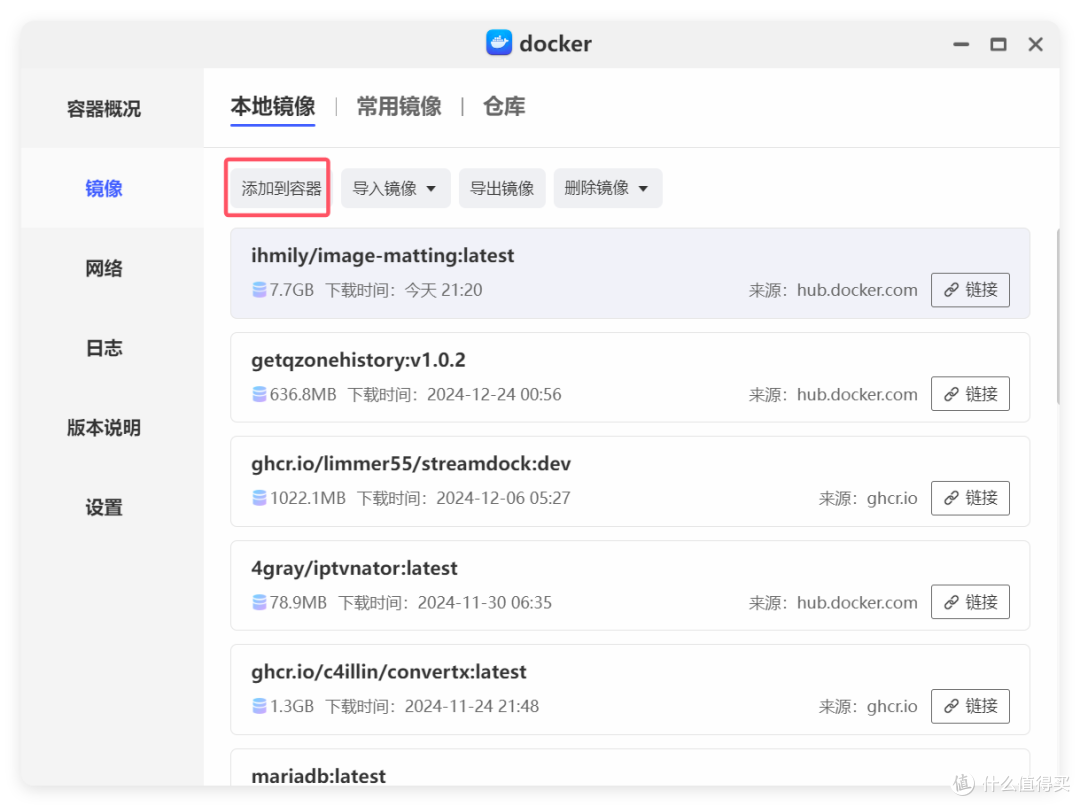Open link for 4gray/iptvnator image
The height and width of the screenshot is (806, 1080).
coord(970,602)
